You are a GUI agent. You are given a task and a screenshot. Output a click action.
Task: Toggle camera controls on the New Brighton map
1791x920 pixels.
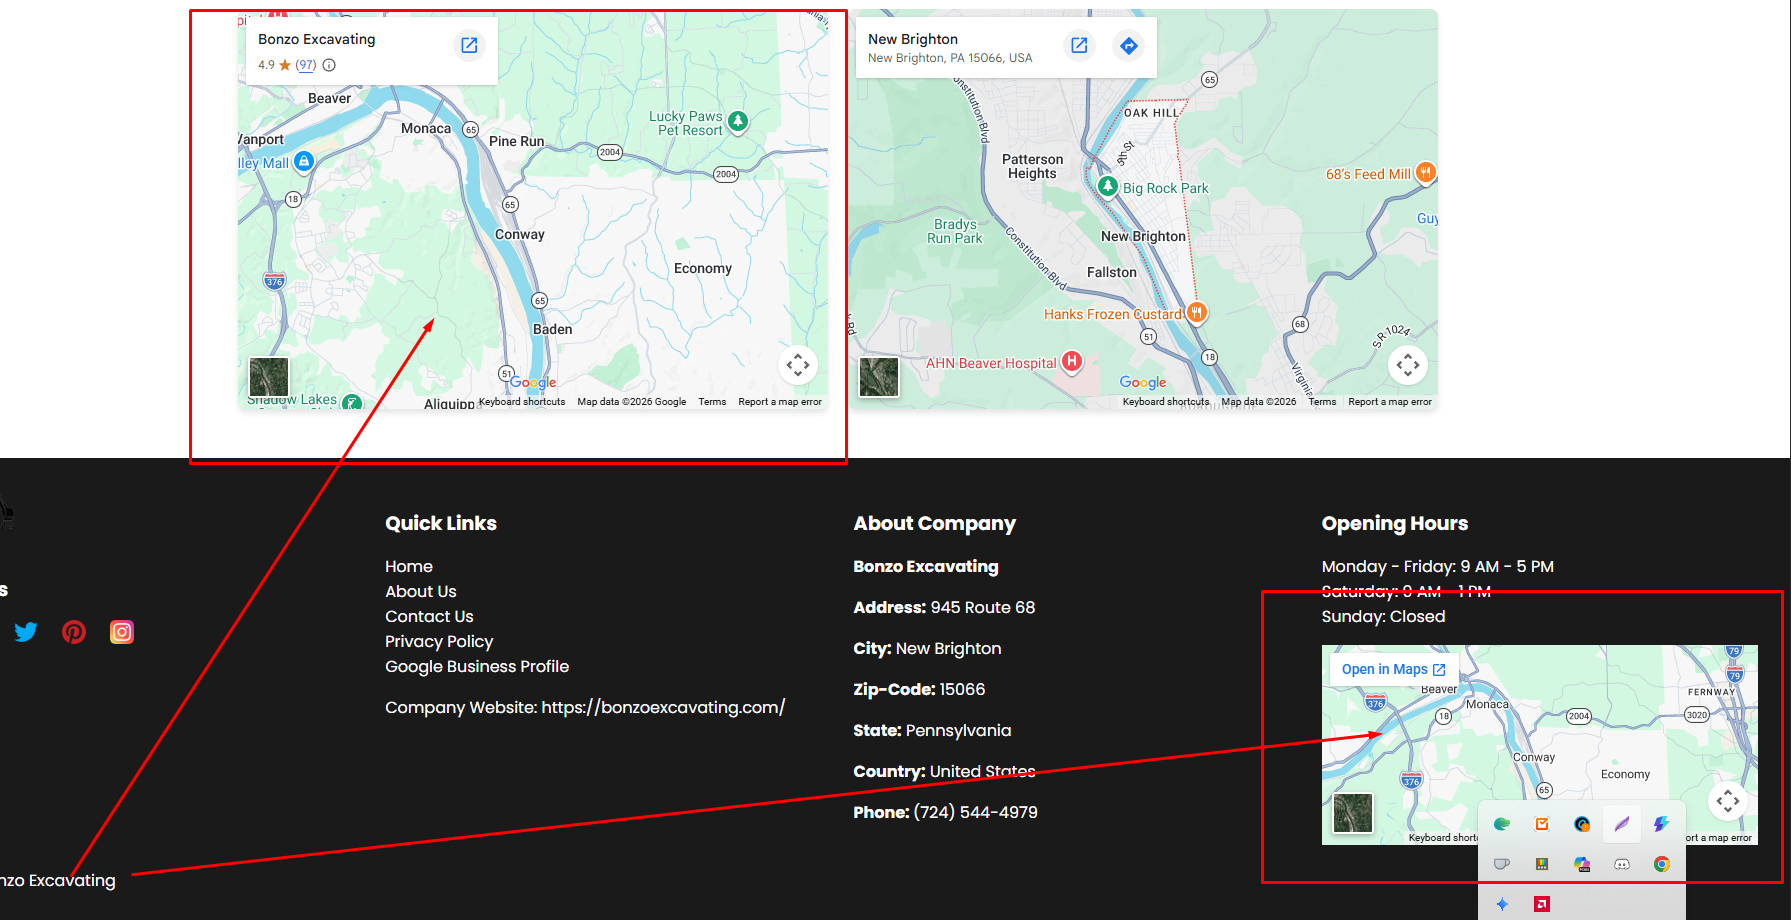coord(1408,365)
